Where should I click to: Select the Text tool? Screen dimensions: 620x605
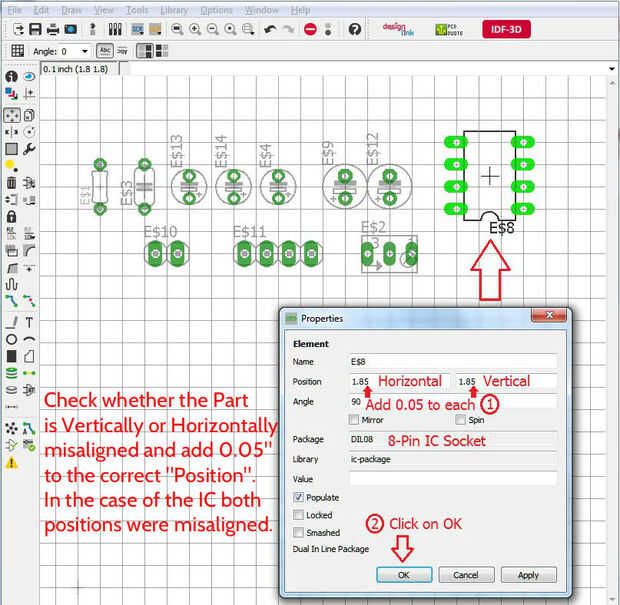coord(29,323)
